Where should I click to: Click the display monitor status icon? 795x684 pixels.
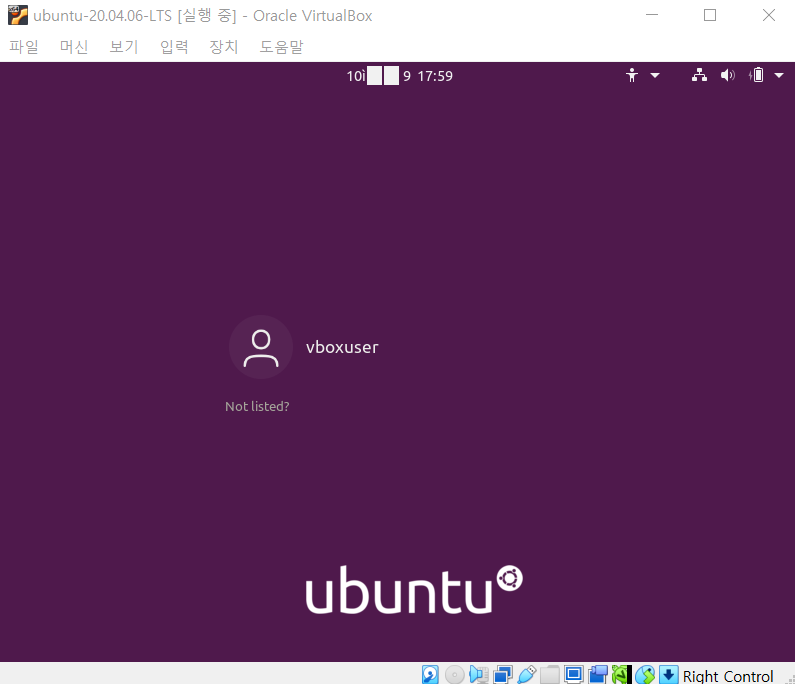pos(574,675)
